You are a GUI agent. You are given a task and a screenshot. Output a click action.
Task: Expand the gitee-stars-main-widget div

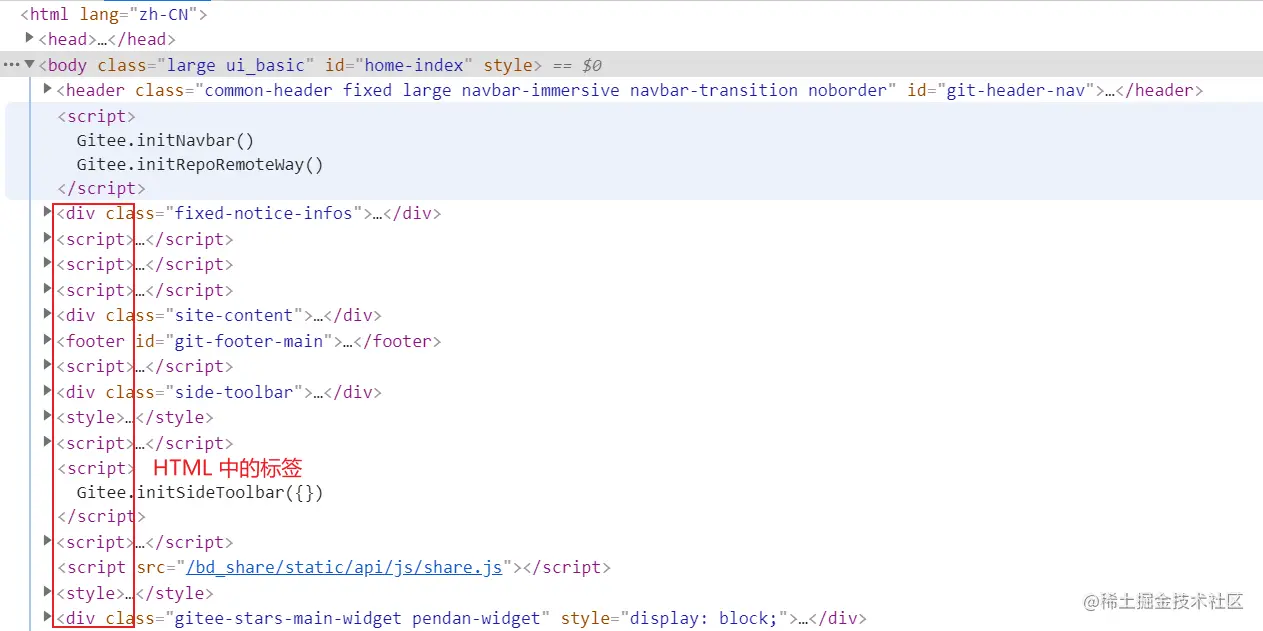(47, 617)
